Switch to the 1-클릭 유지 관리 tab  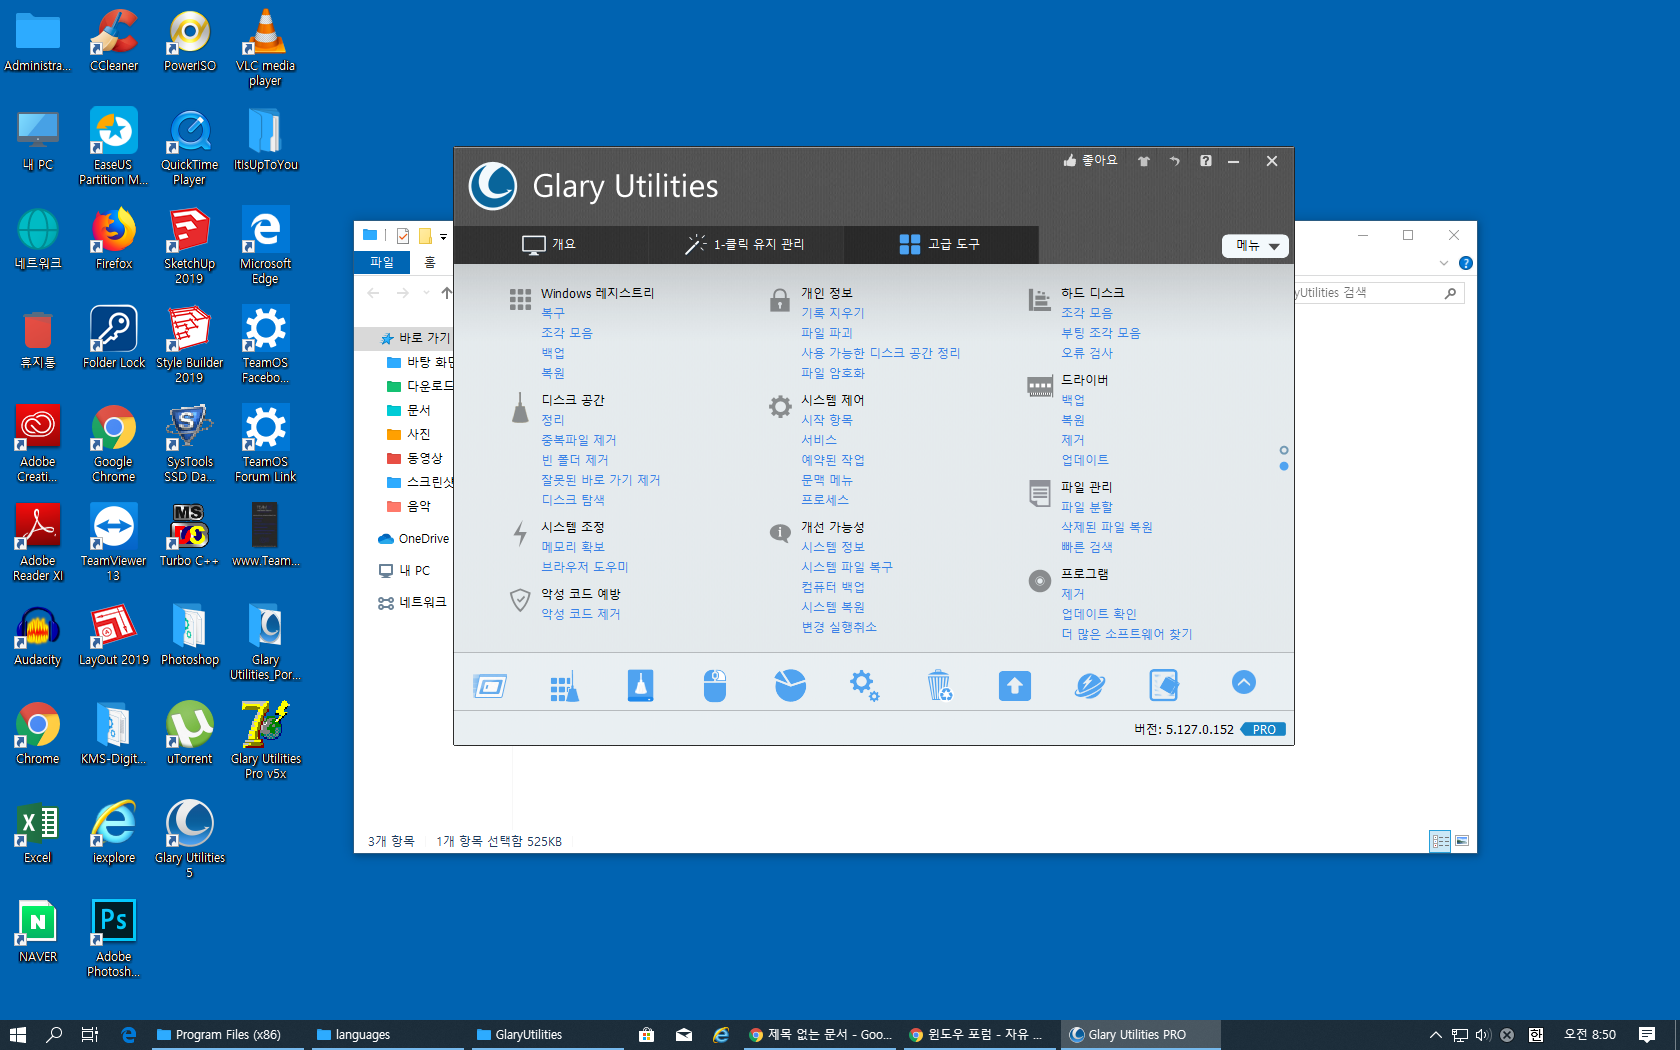745,244
